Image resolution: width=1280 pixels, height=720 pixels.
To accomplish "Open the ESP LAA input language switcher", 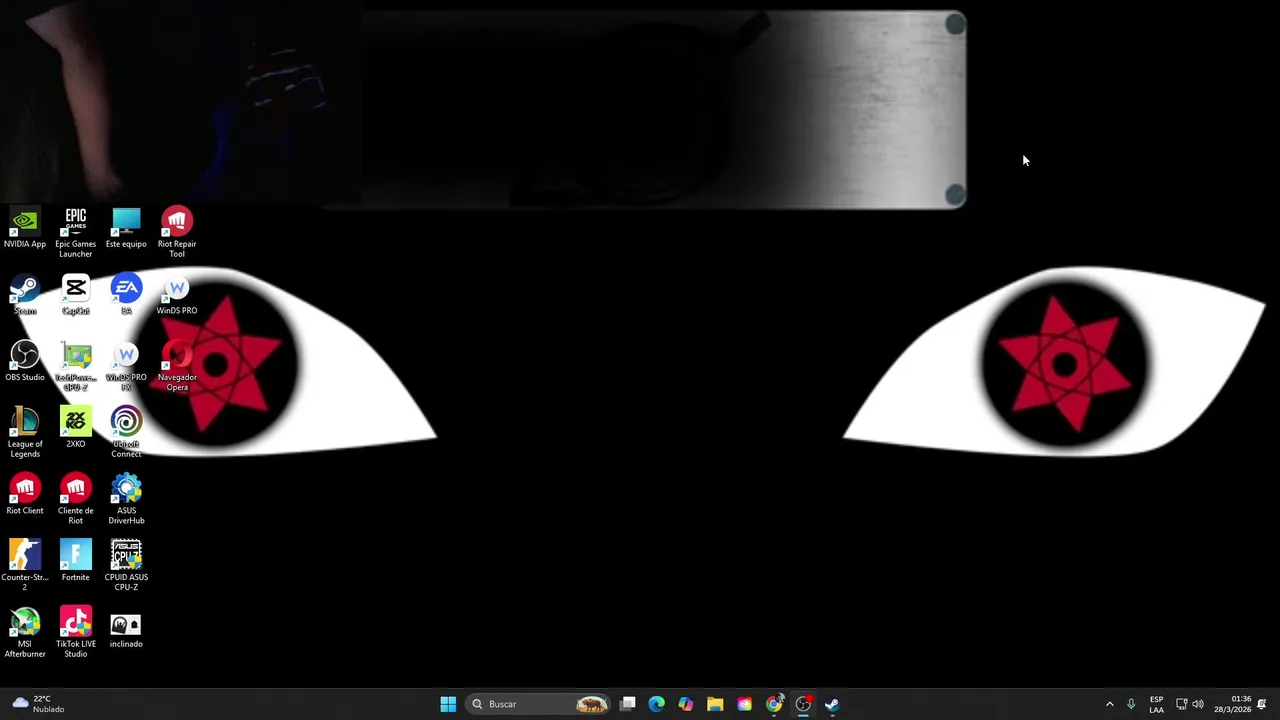I will (x=1156, y=704).
